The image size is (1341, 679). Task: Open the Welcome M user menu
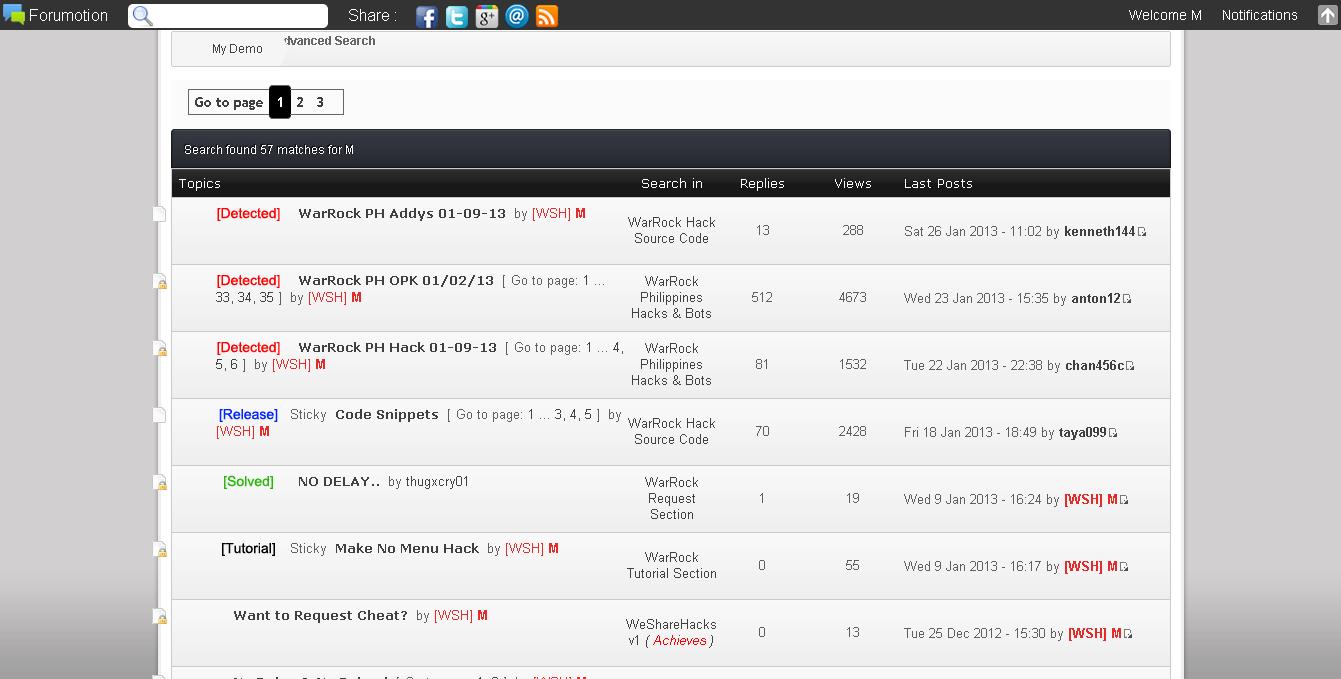tap(1165, 15)
